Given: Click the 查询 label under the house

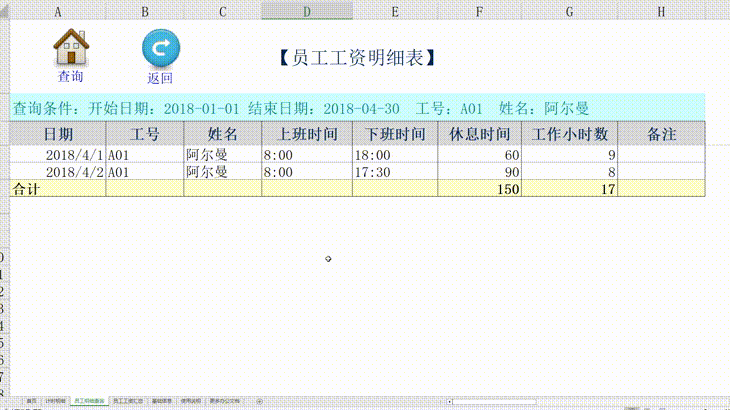Looking at the screenshot, I should point(70,77).
